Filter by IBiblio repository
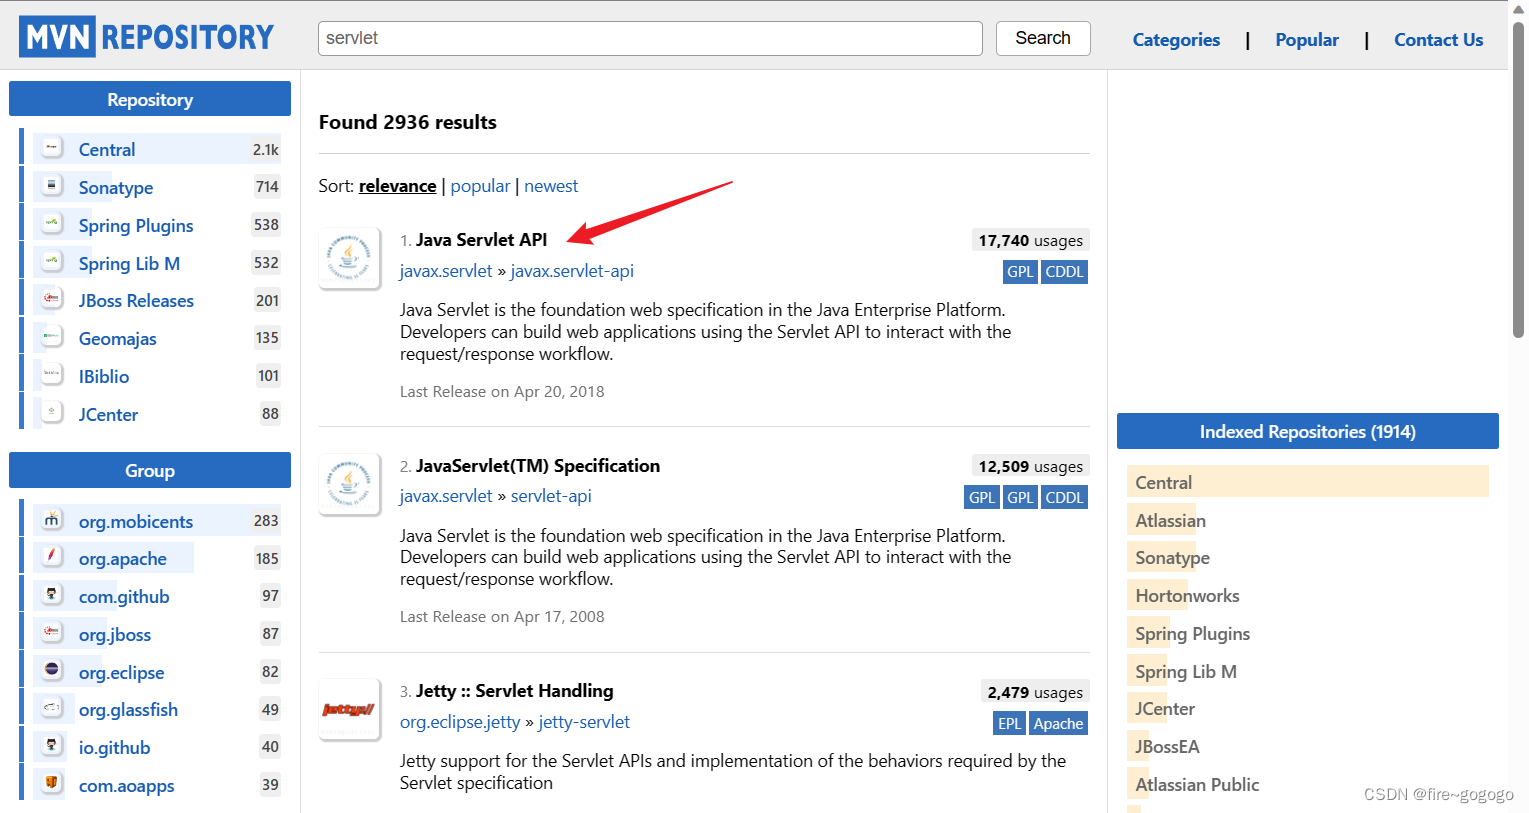1529x813 pixels. [x=104, y=377]
